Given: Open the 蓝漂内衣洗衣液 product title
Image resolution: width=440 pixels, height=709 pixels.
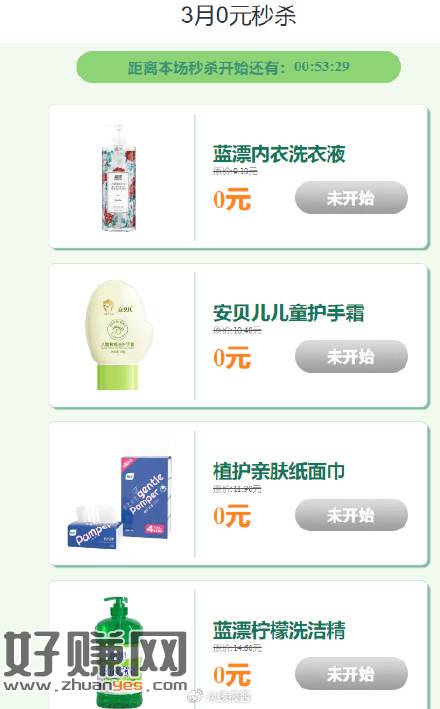Looking at the screenshot, I should point(279,154).
